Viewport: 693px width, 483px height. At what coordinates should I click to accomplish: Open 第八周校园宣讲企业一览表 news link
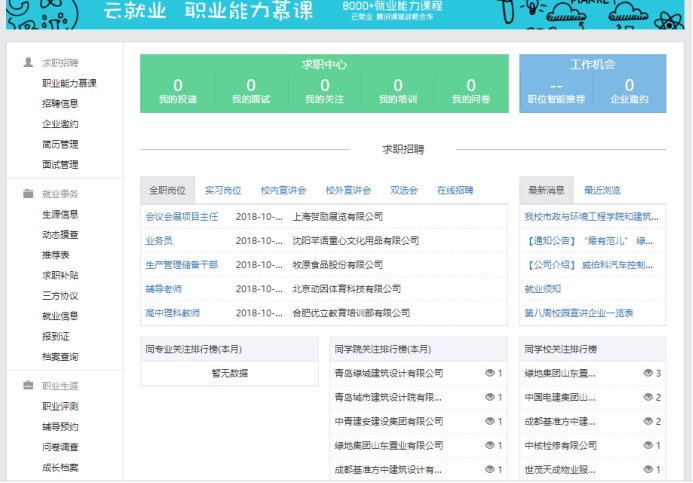pyautogui.click(x=578, y=313)
